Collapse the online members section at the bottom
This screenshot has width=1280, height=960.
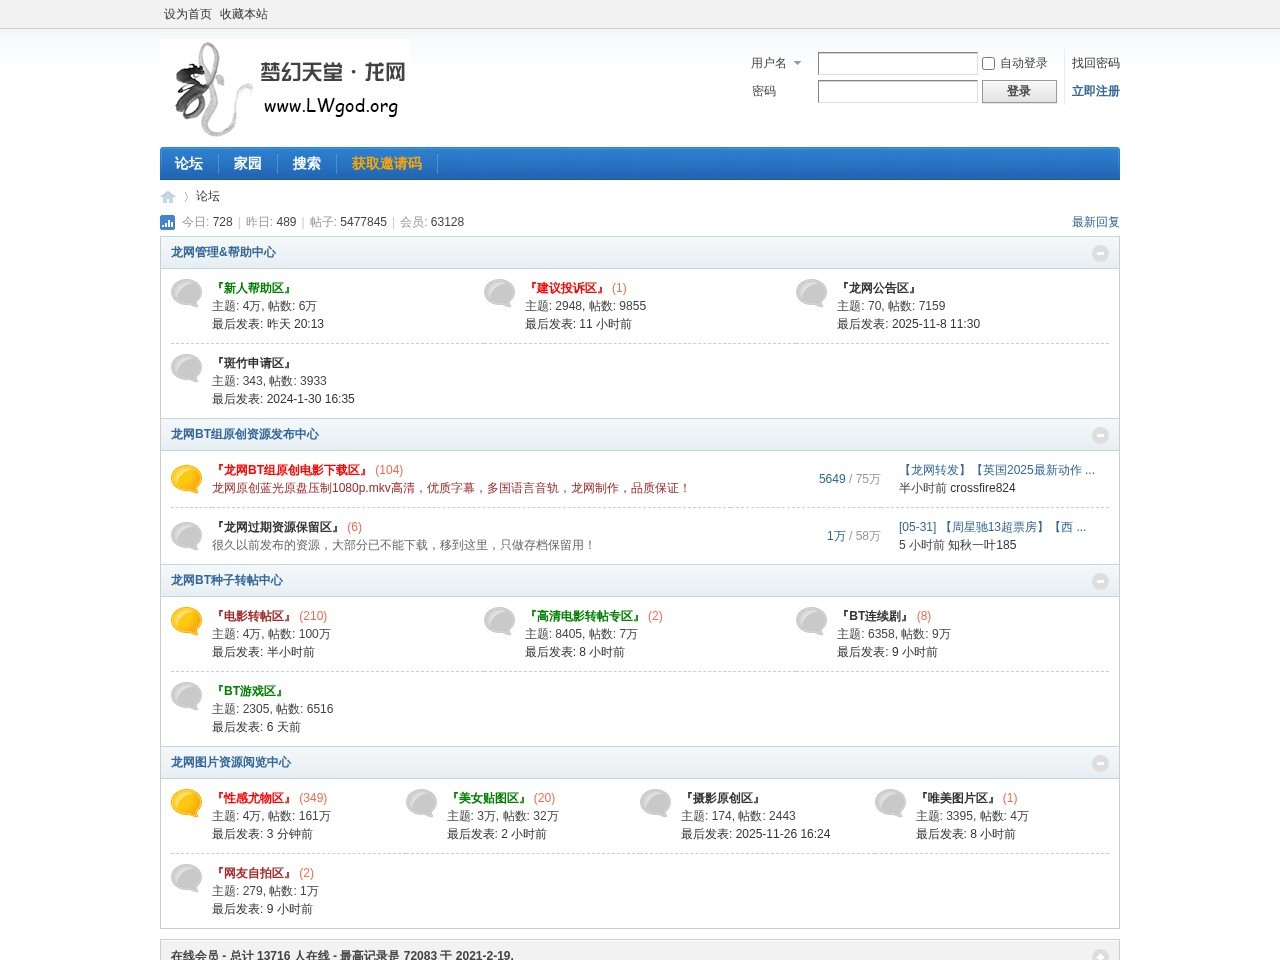pos(1101,956)
